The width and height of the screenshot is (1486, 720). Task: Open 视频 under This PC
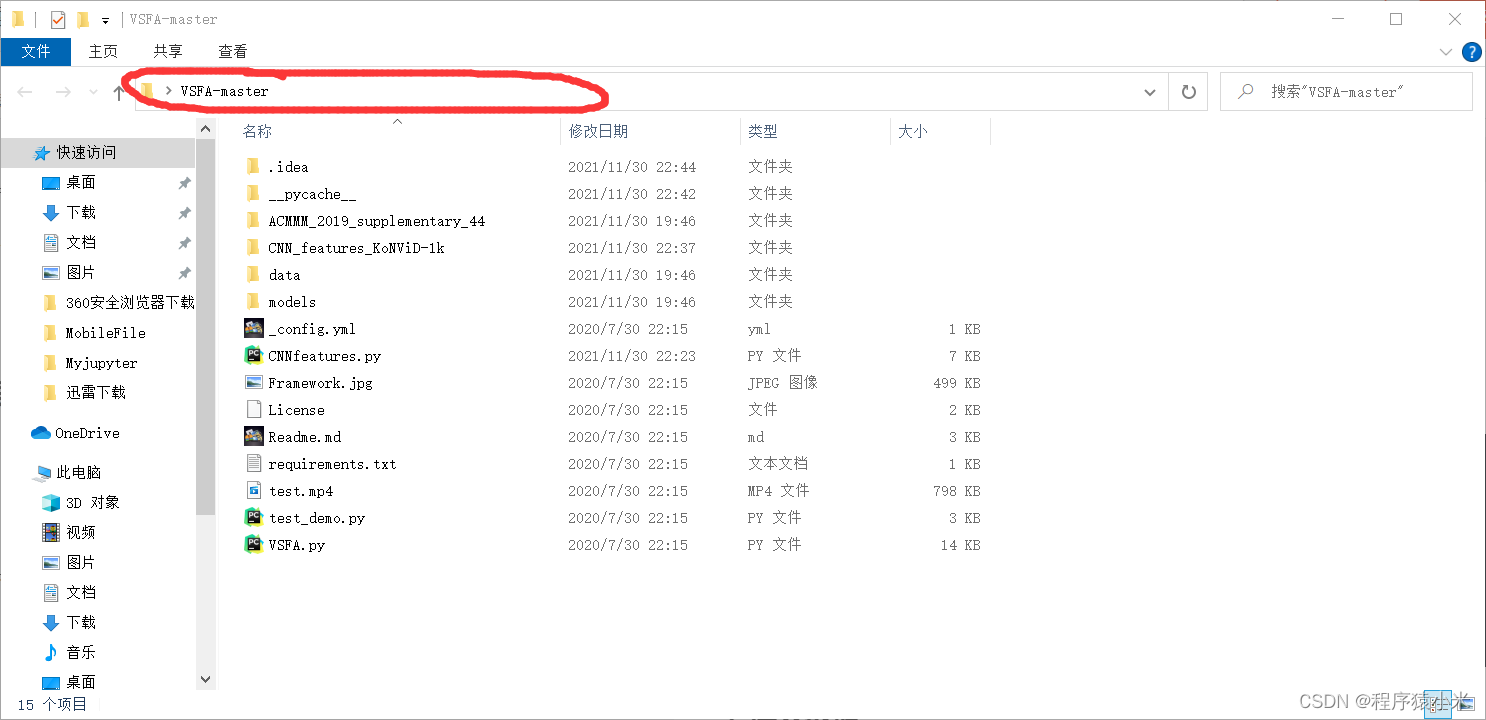tap(81, 532)
